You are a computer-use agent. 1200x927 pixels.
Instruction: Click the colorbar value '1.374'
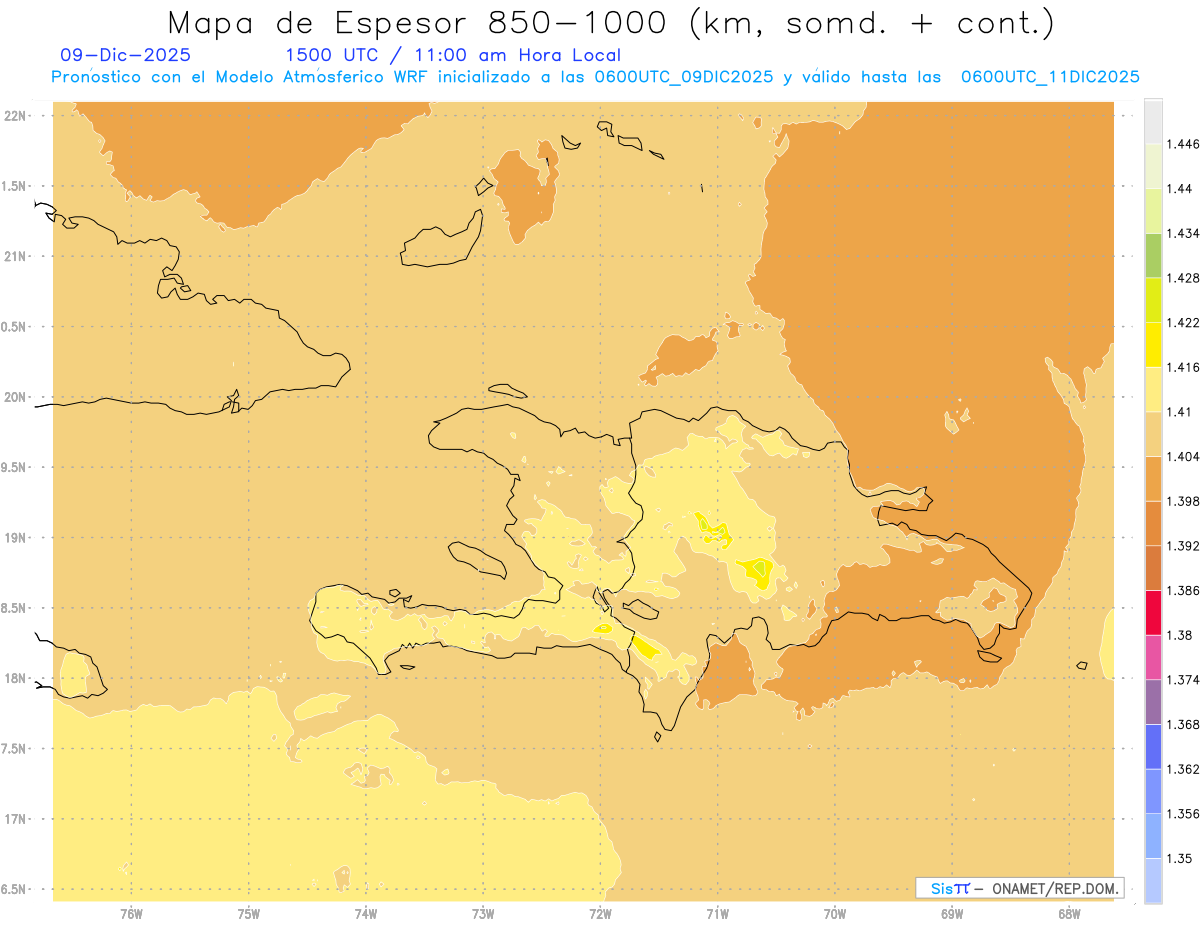pos(1183,680)
